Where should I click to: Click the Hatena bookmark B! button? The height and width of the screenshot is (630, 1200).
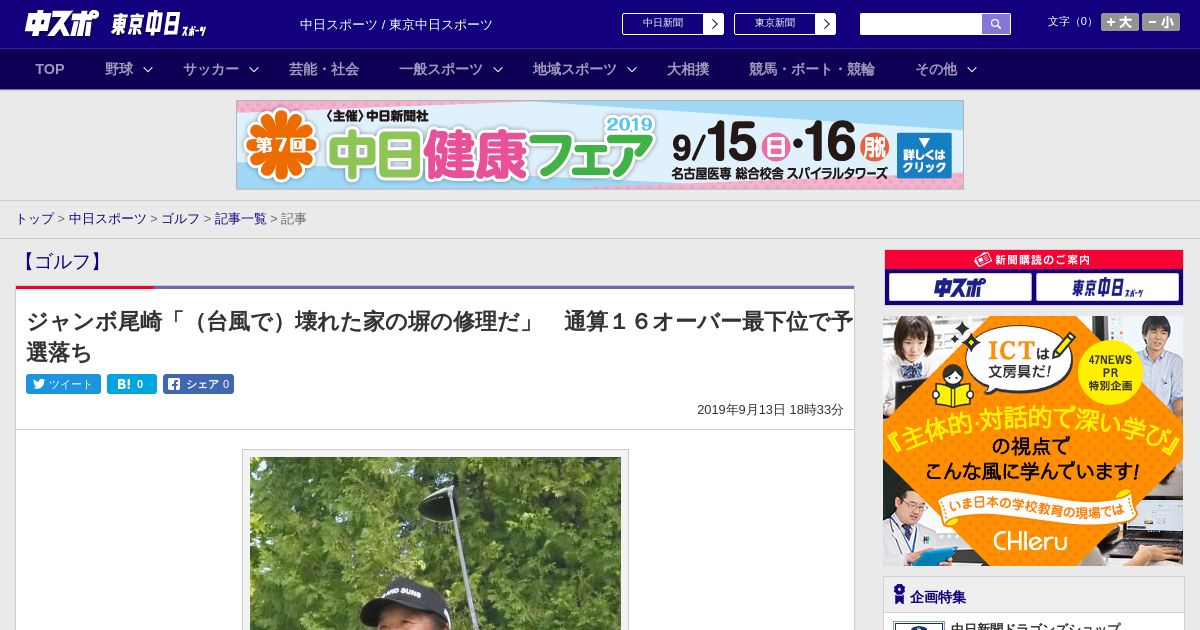132,384
